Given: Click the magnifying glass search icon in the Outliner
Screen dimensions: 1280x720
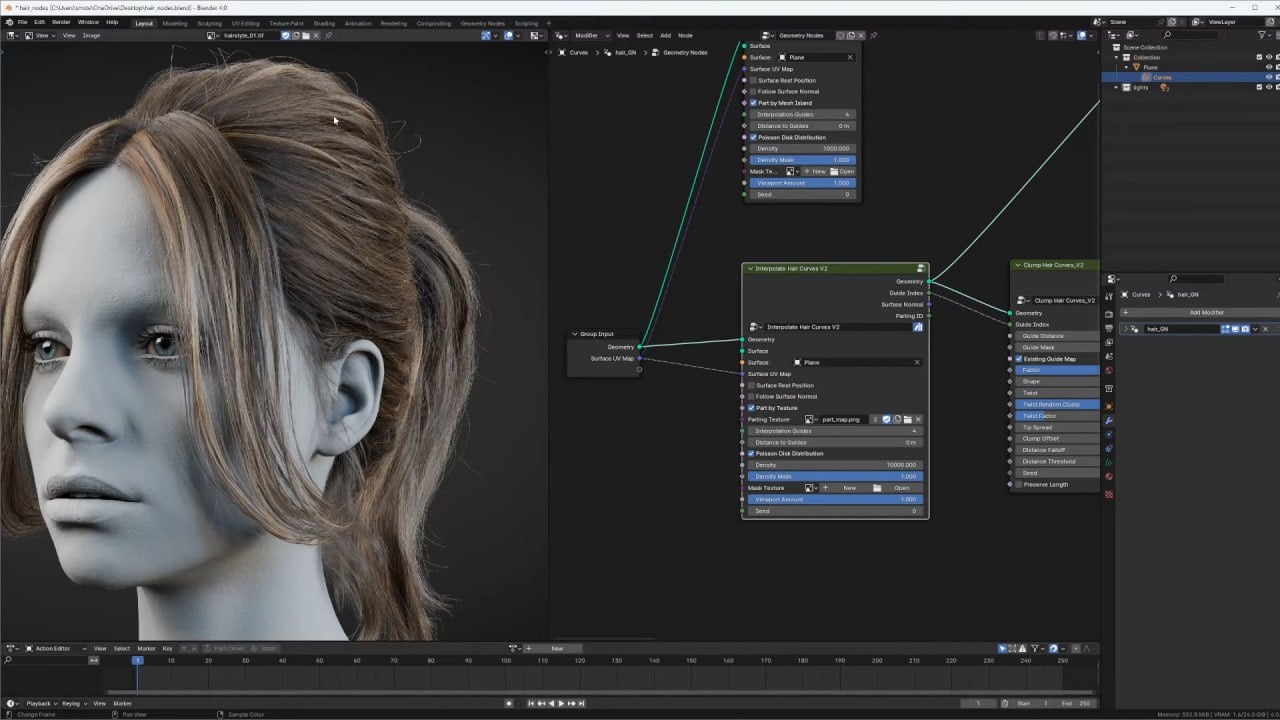Looking at the screenshot, I should 1167,35.
